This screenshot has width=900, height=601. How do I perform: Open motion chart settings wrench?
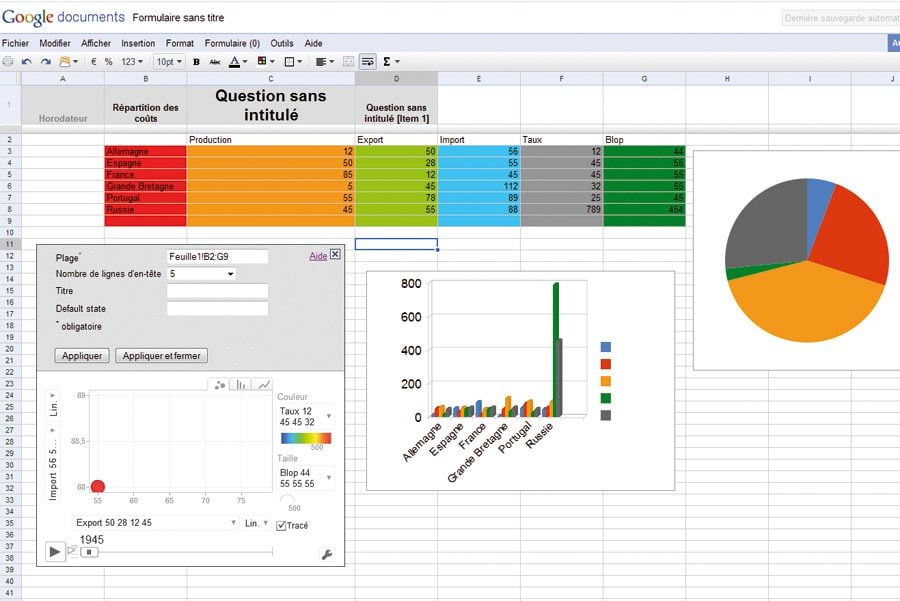coord(326,554)
